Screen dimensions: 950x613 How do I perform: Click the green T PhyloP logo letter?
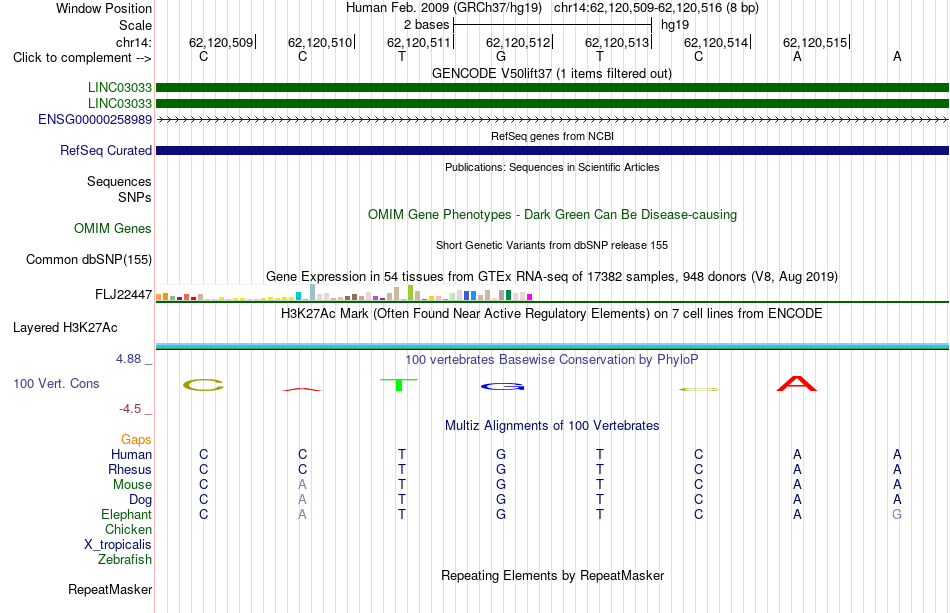(399, 385)
